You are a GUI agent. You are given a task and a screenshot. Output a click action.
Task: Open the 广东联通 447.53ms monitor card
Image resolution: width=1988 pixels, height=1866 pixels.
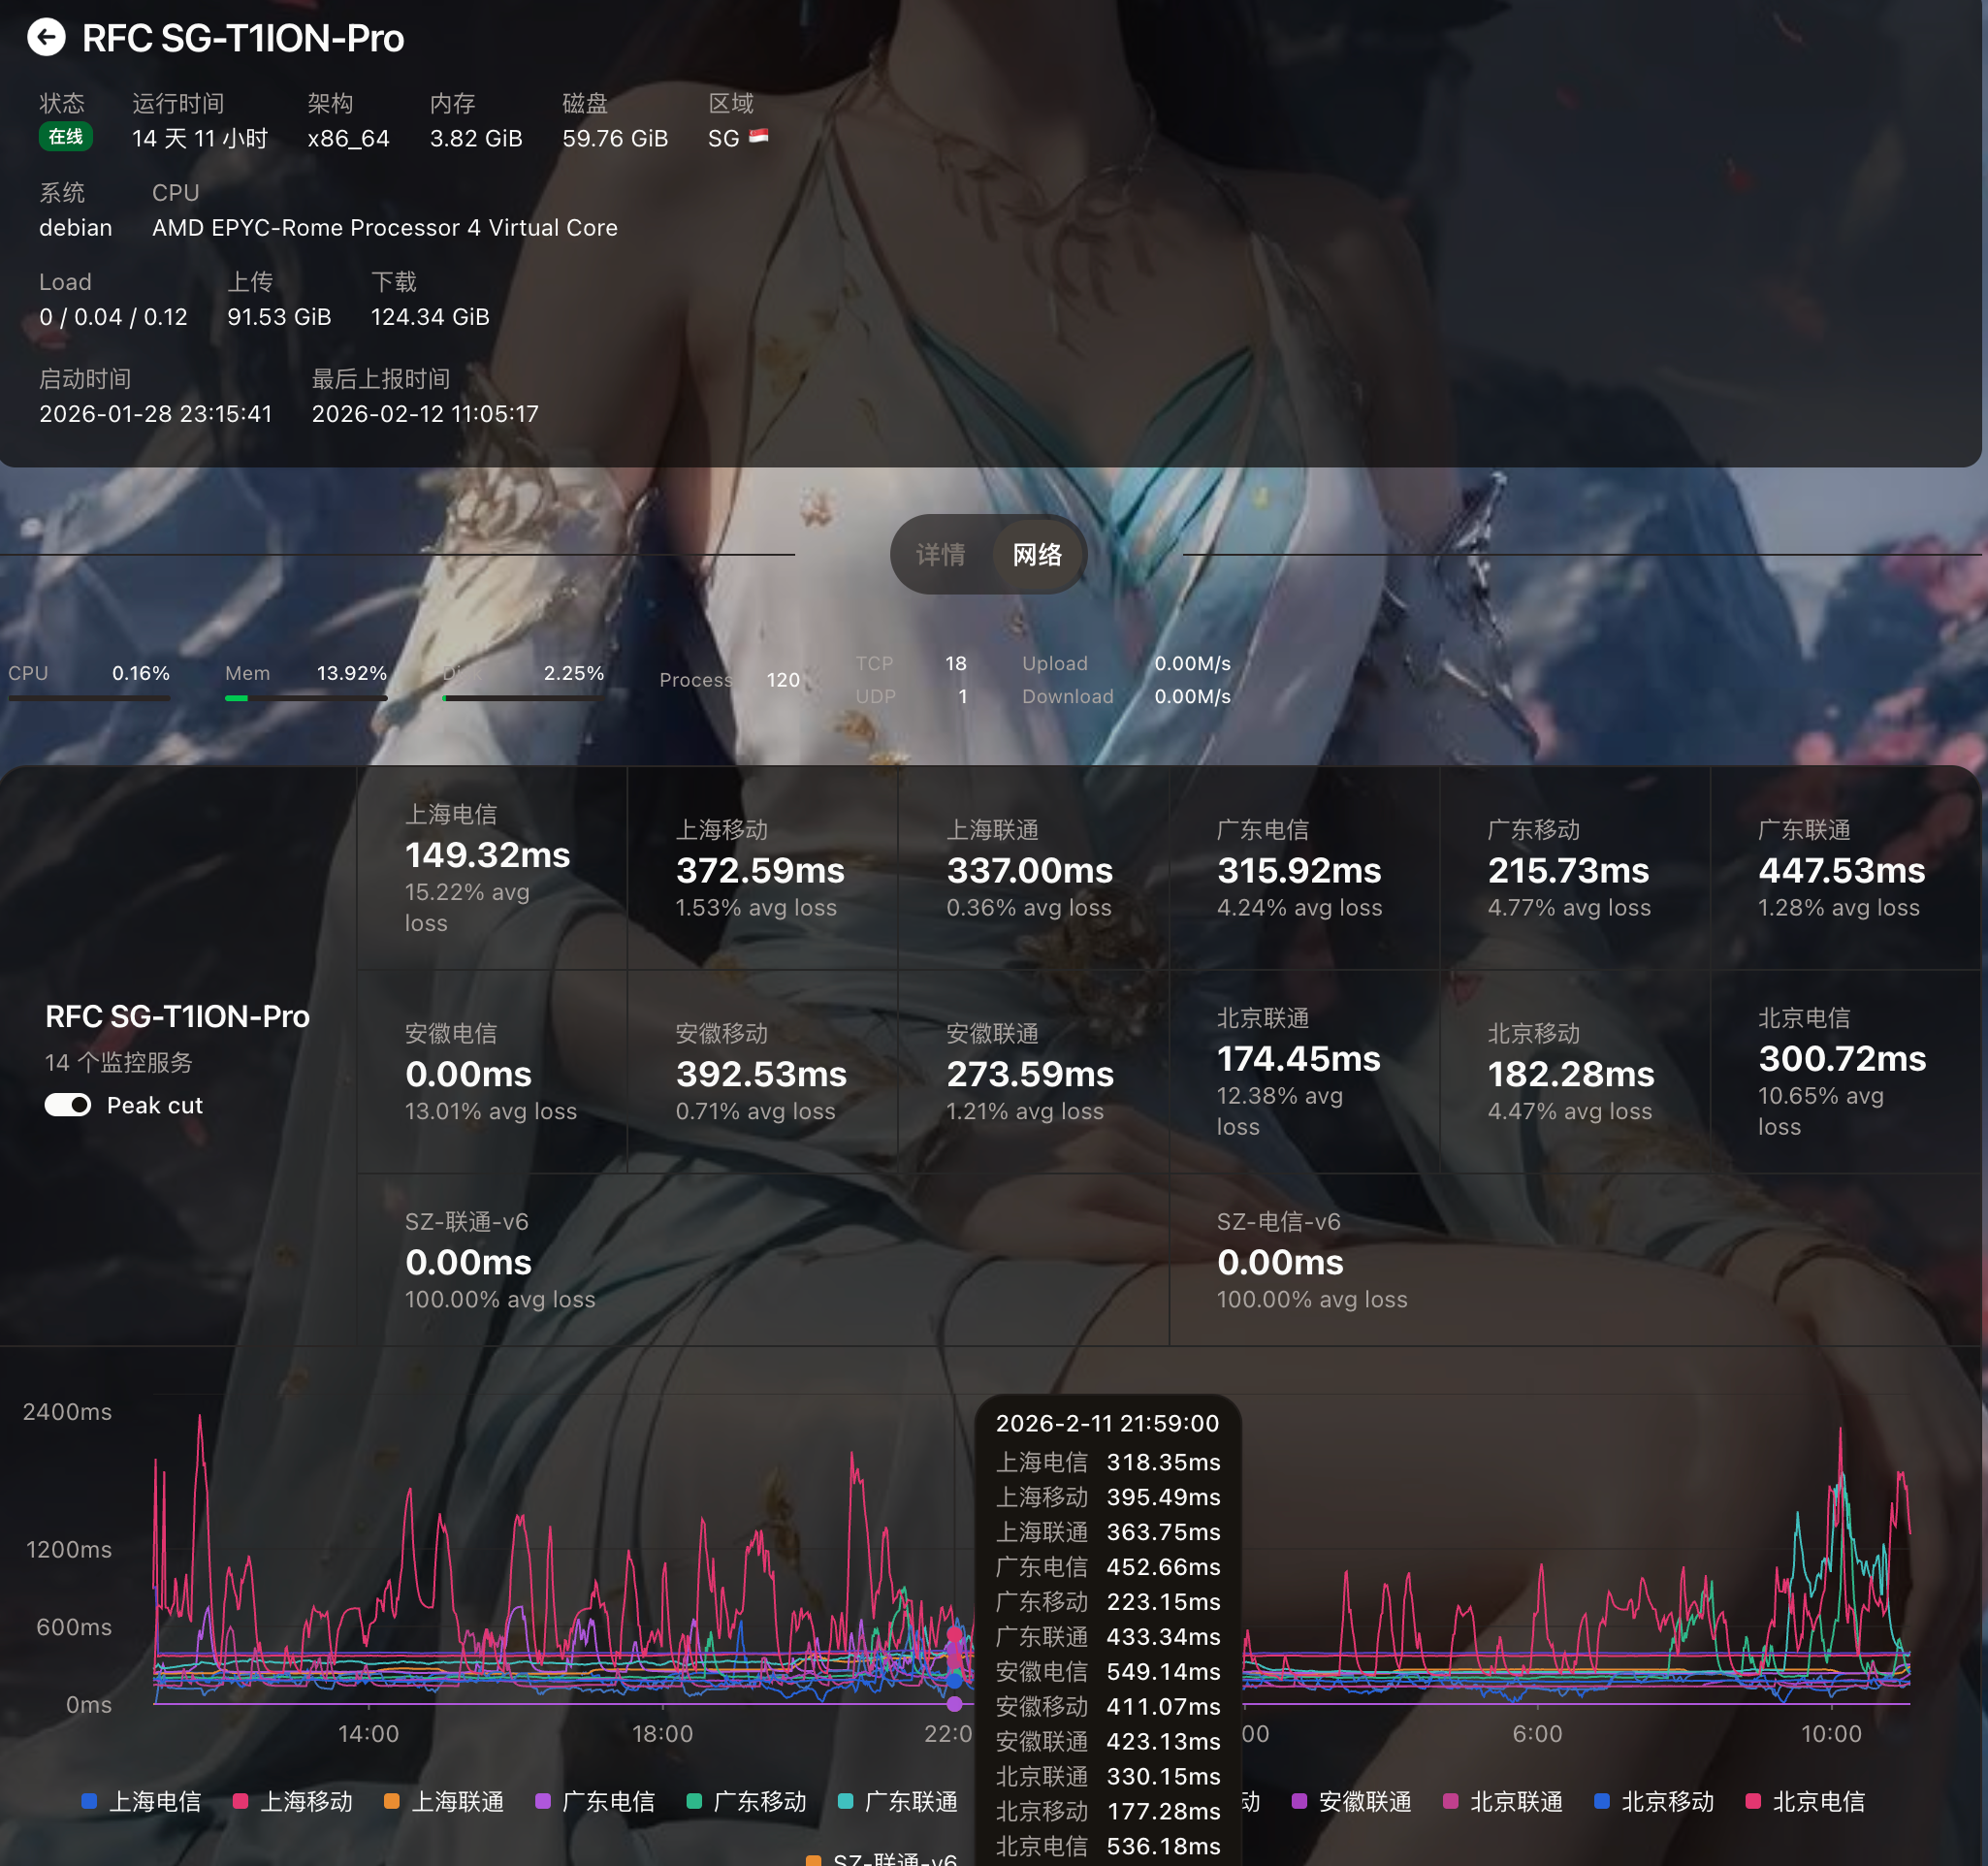coord(1844,868)
